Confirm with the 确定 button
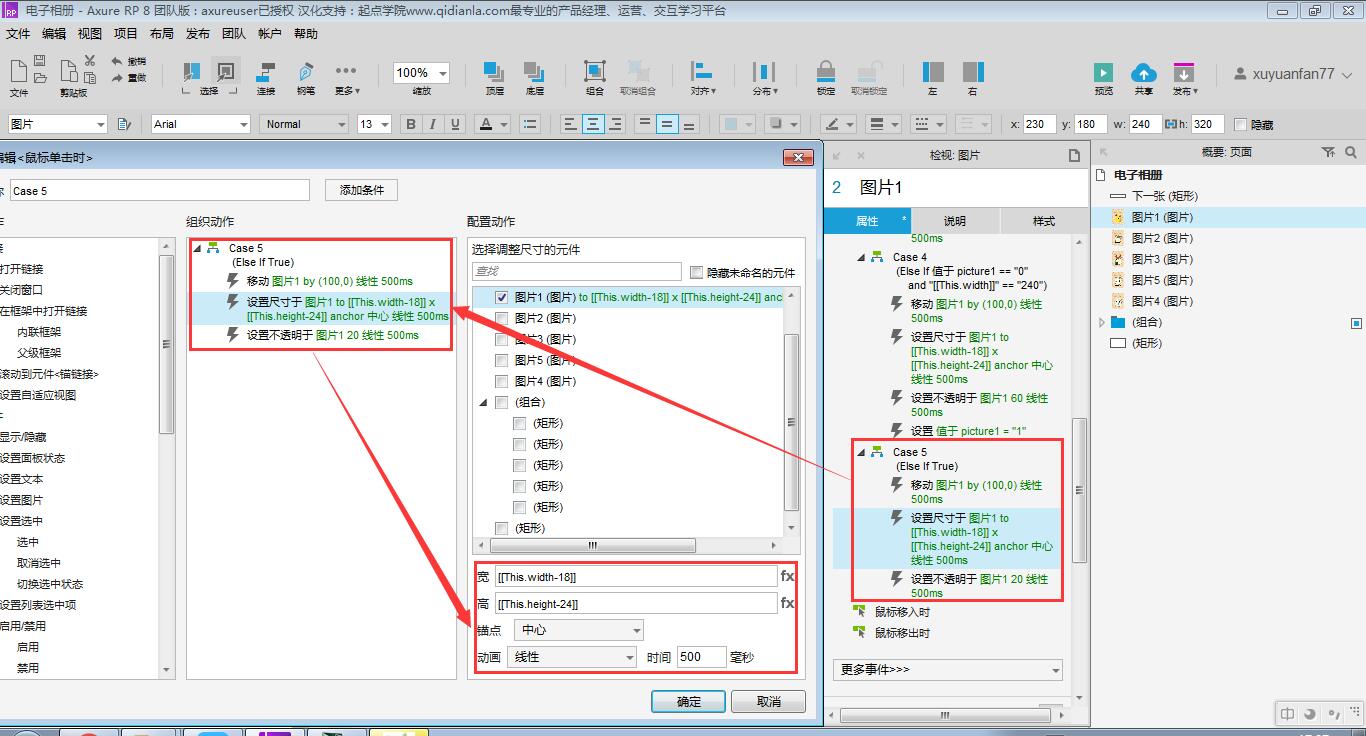1366x736 pixels. 689,701
